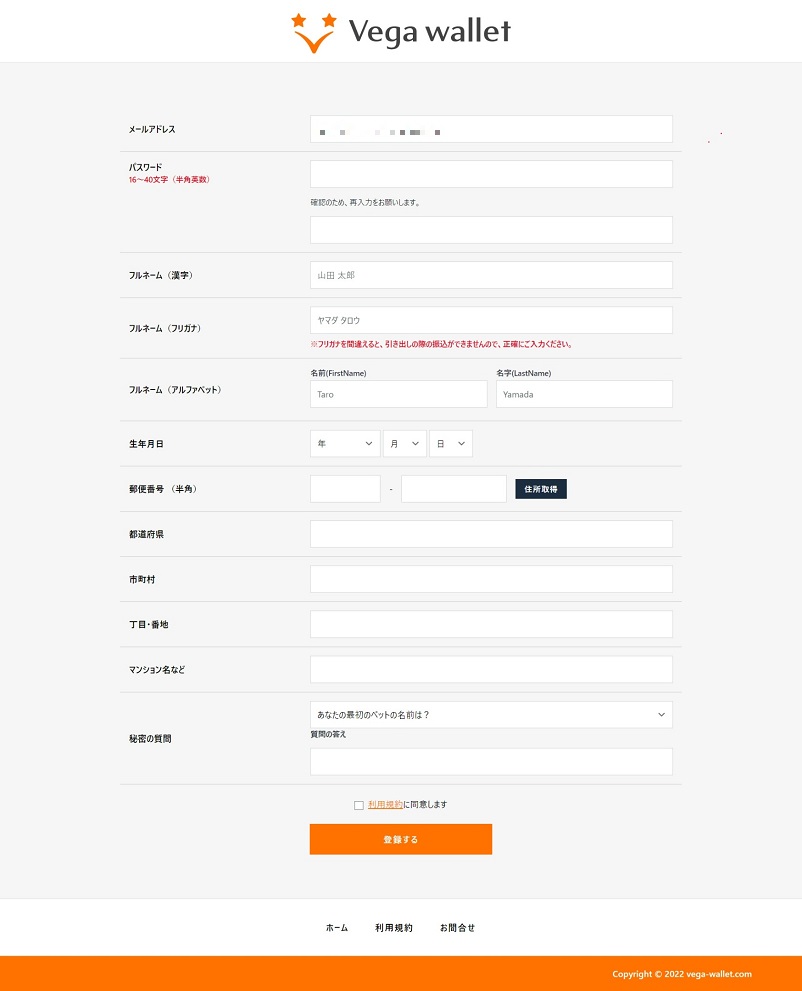Viewport: 802px width, 991px height.
Task: Click the FirstName field with Taro placeholder
Action: 399,394
